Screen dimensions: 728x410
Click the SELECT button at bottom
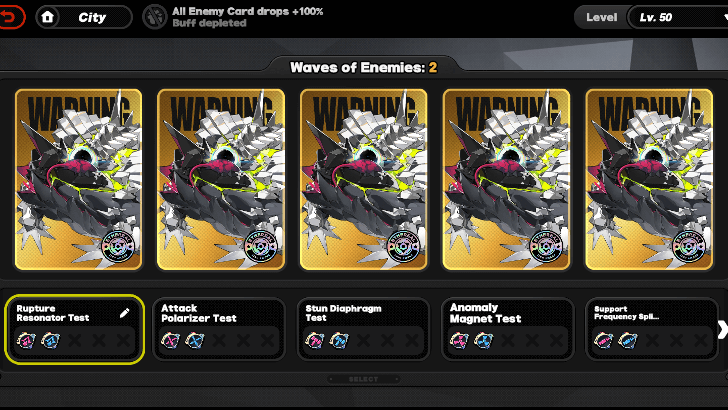[363, 379]
